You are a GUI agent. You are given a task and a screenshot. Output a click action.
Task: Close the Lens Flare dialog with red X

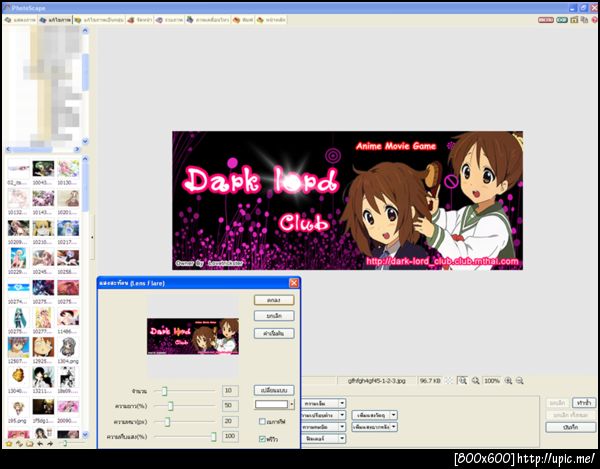click(x=293, y=283)
